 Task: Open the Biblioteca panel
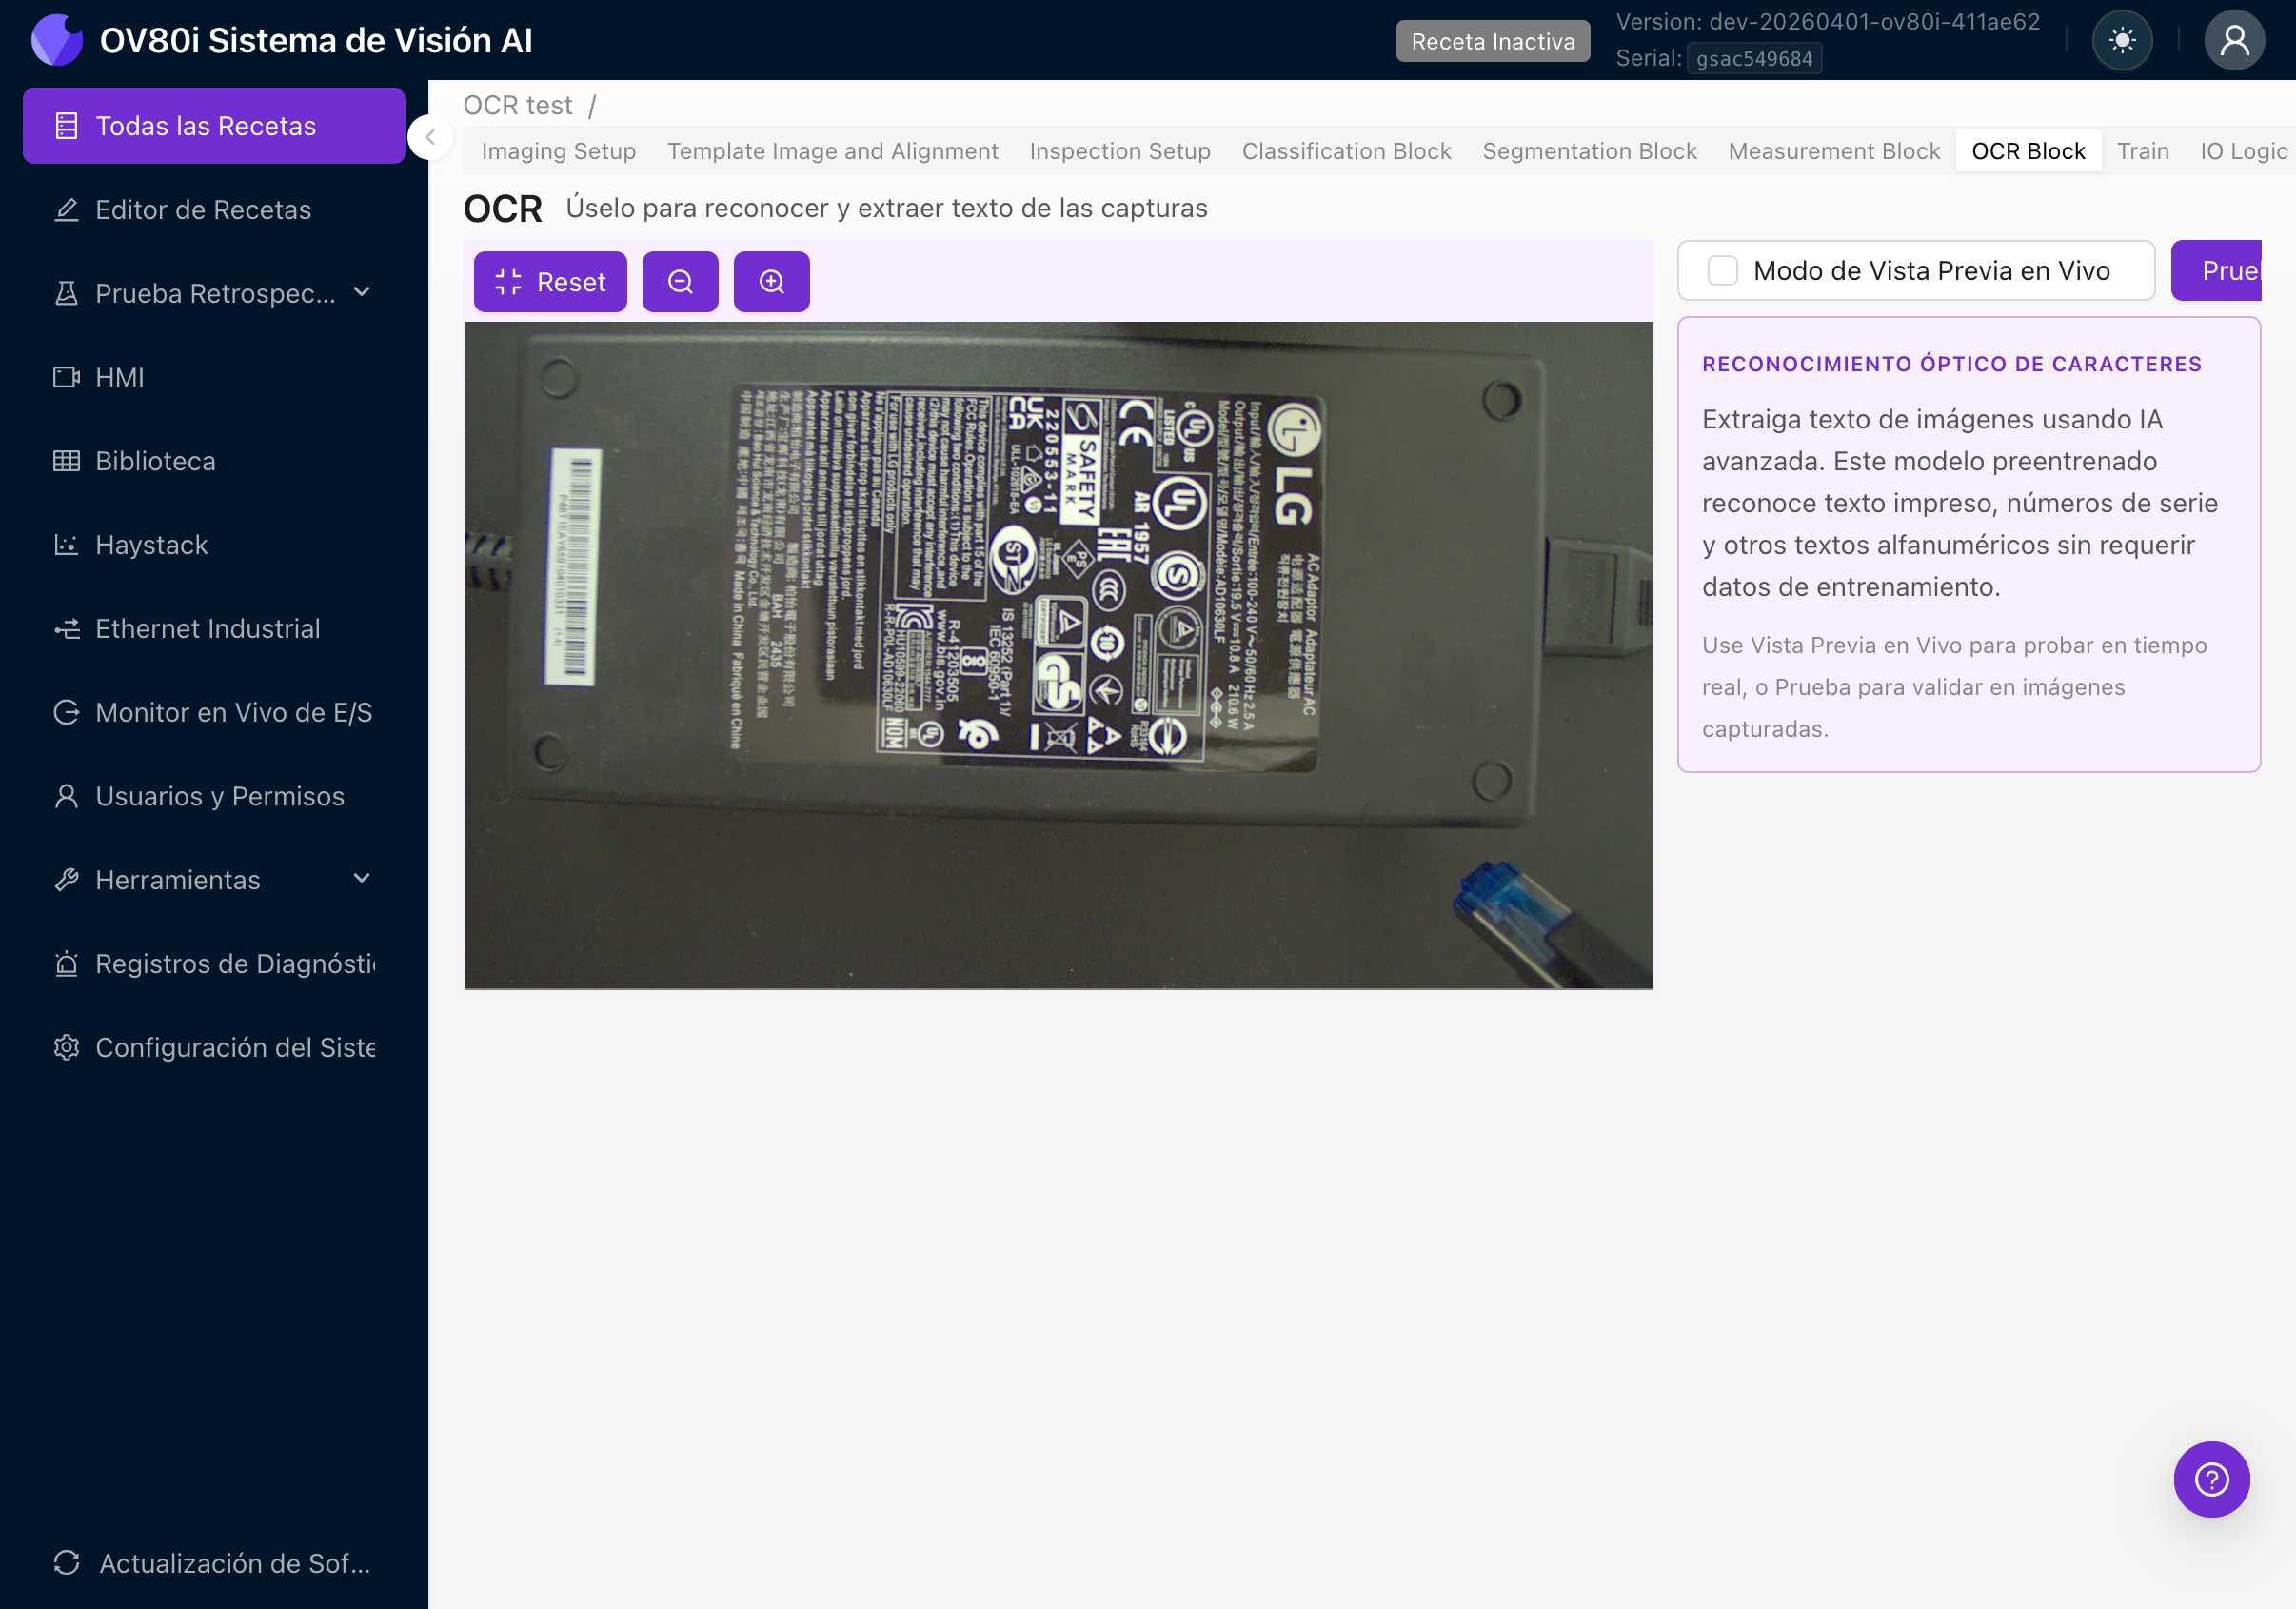pyautogui.click(x=155, y=461)
